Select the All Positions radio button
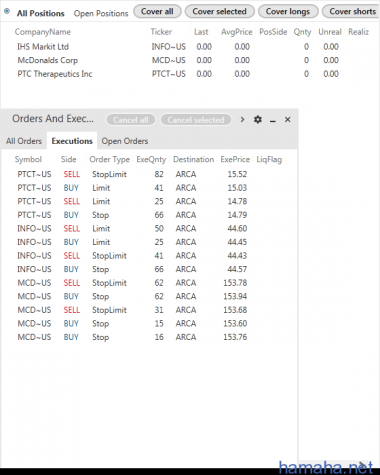This screenshot has width=380, height=475. pos(7,11)
